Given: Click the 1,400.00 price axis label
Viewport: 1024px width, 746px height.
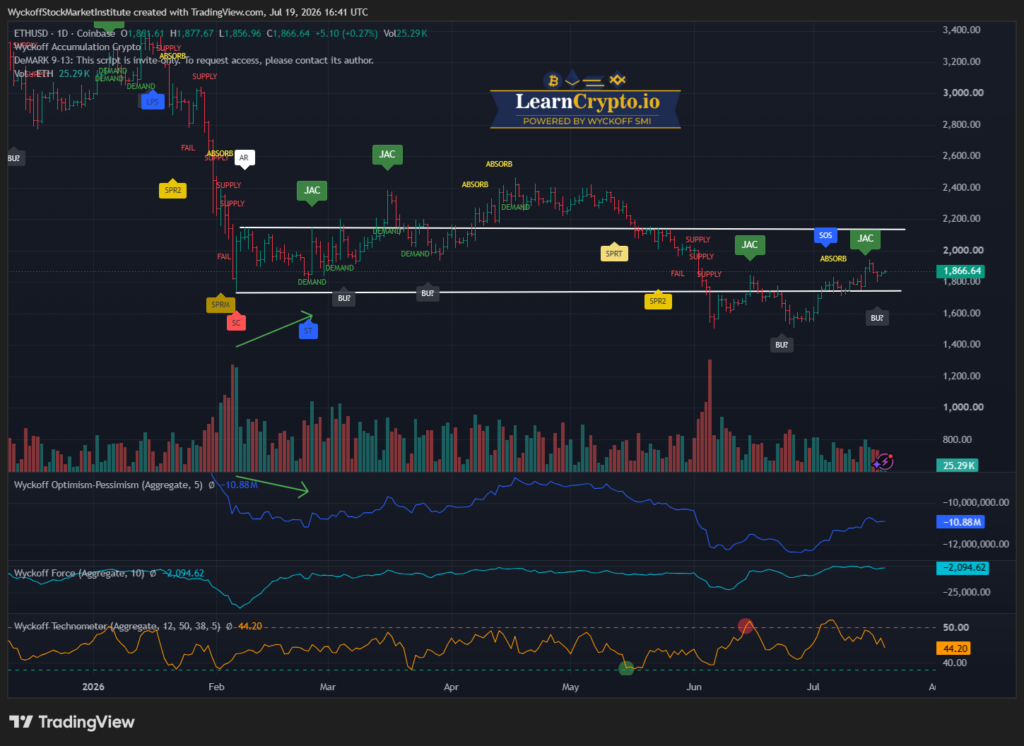Looking at the screenshot, I should 961,344.
